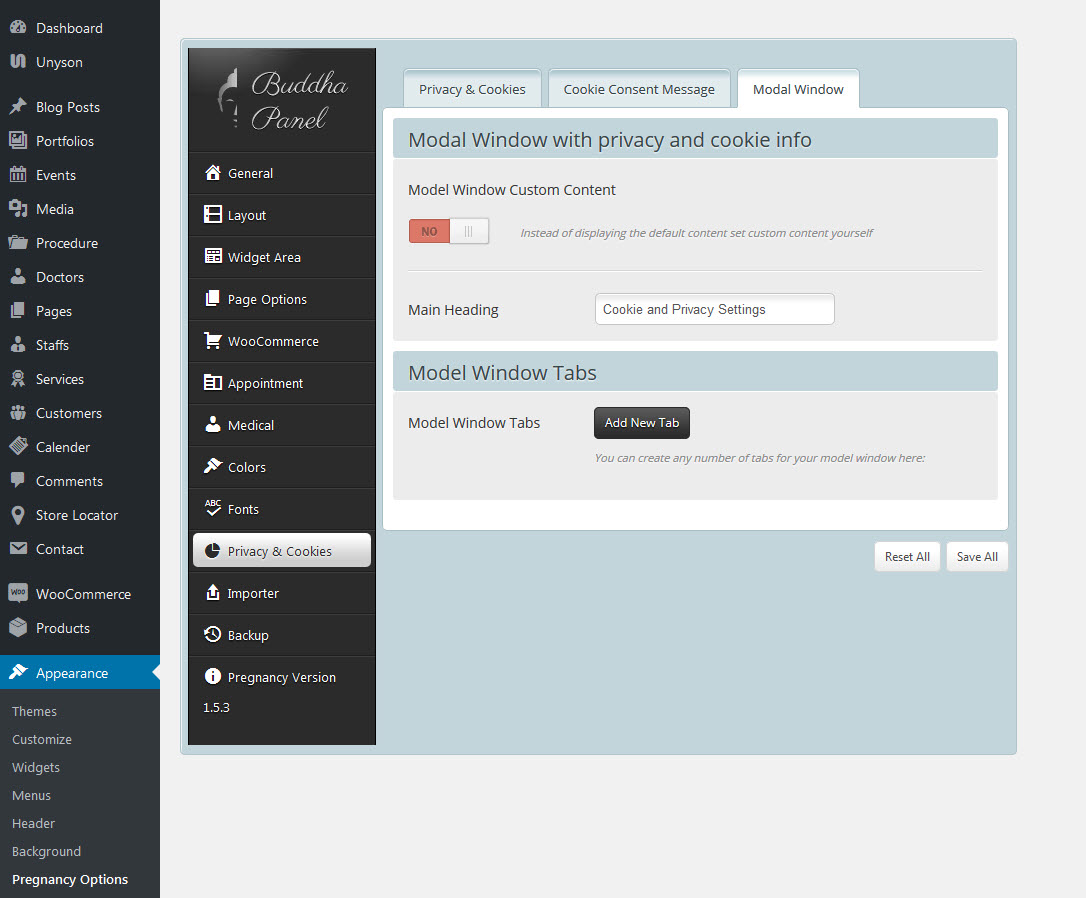
Task: Click the Fonts ABC spellcheck icon
Action: tap(212, 509)
